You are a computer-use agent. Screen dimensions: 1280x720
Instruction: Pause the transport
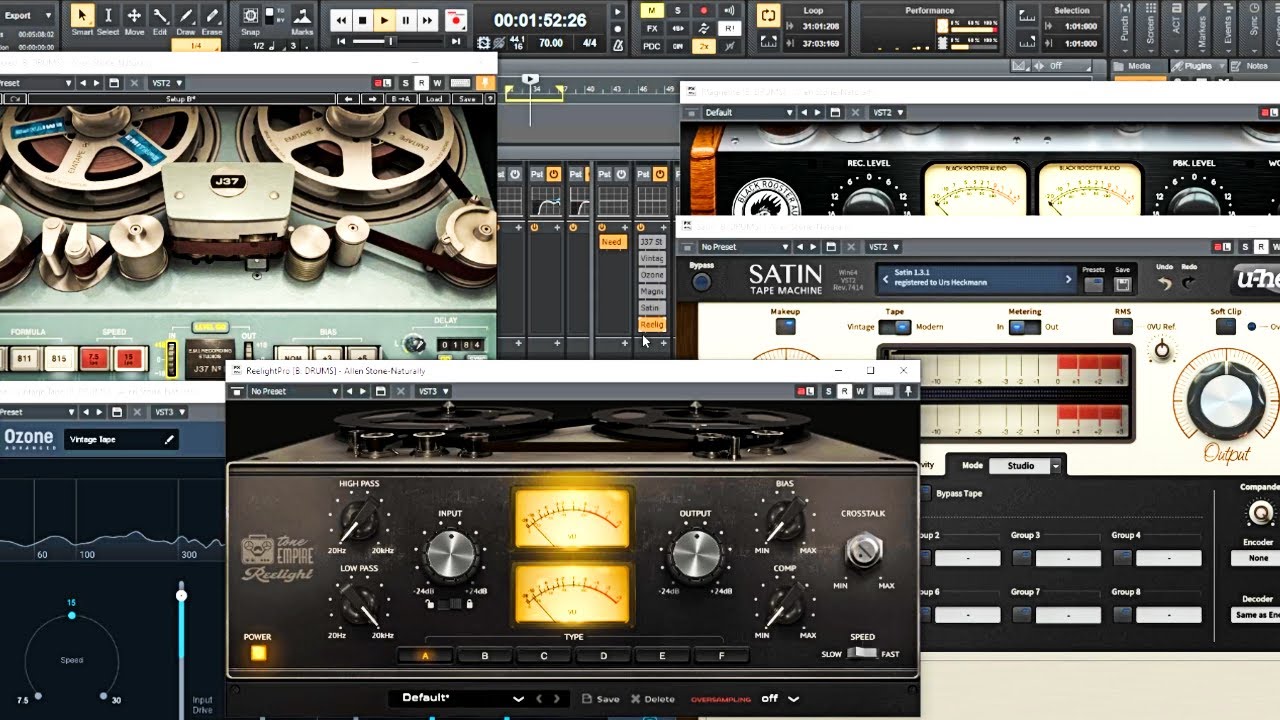coord(406,20)
